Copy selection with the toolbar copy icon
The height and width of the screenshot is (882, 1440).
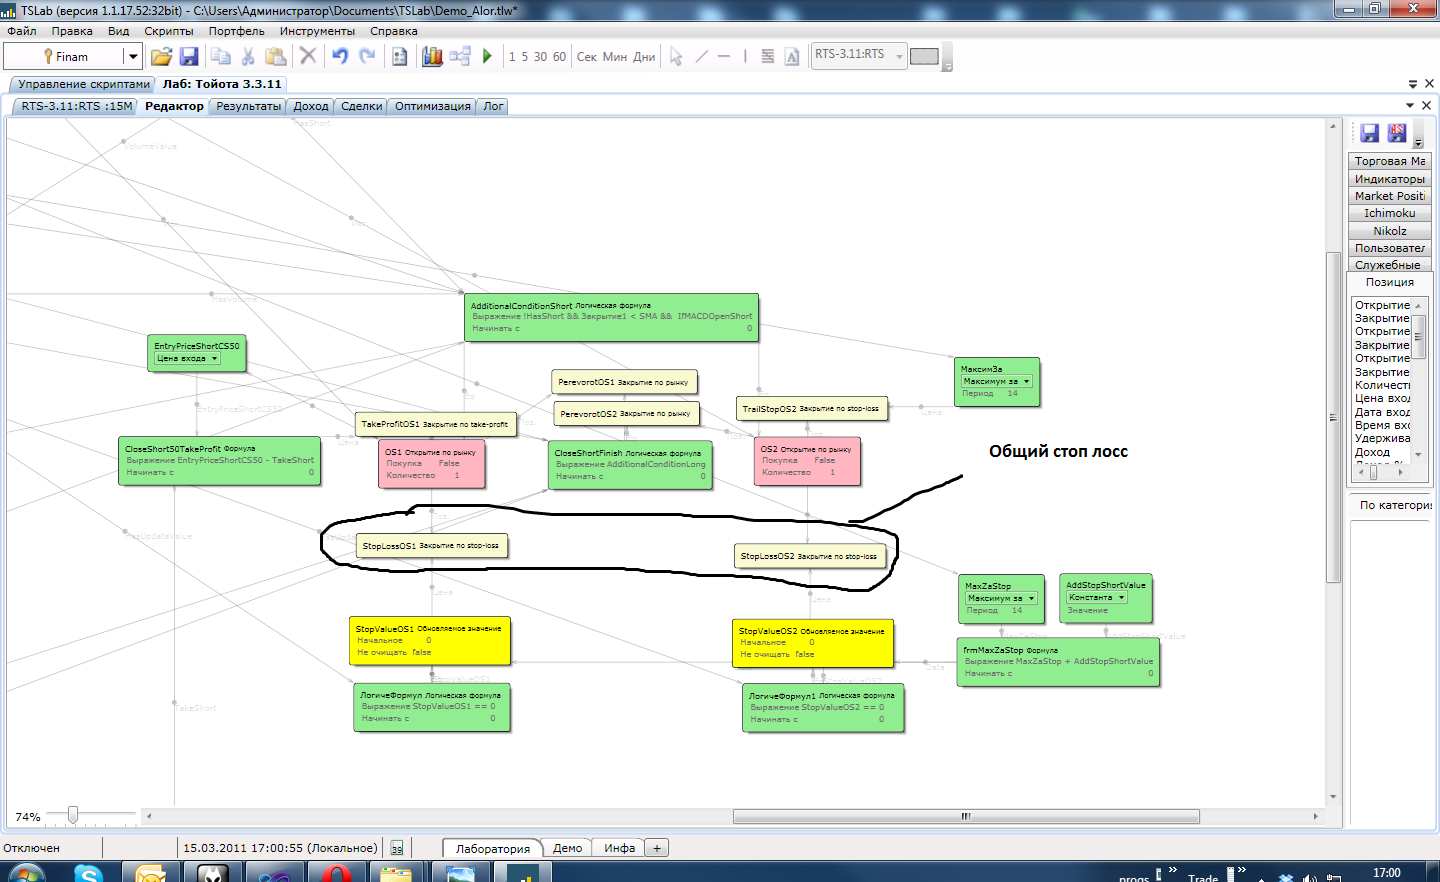(221, 56)
